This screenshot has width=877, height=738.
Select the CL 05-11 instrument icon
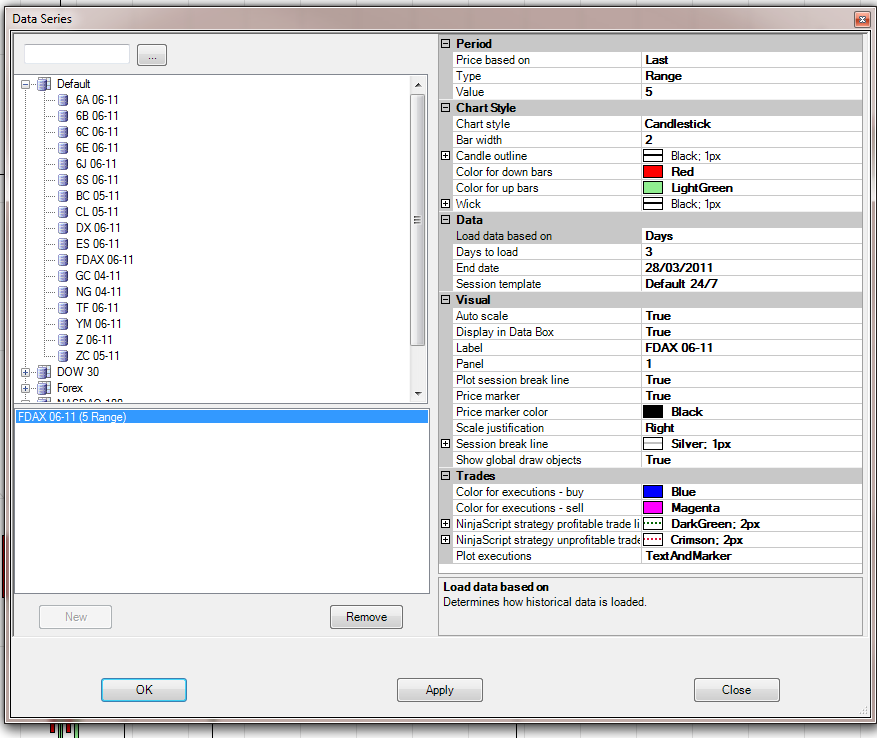64,212
